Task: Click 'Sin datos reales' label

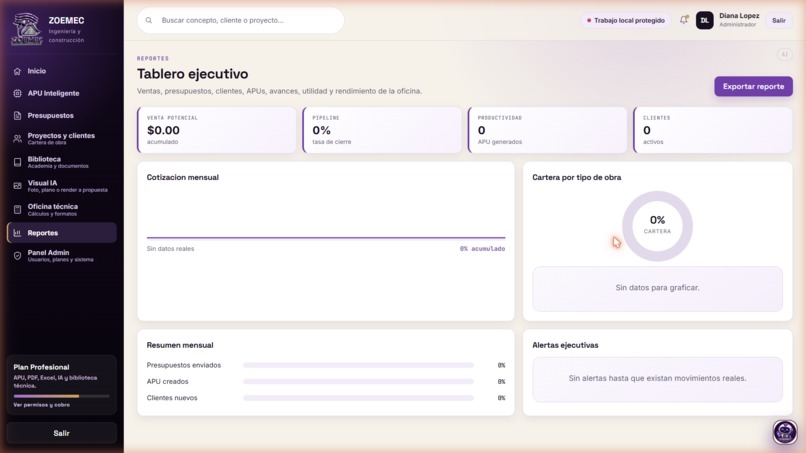Action: click(x=170, y=249)
